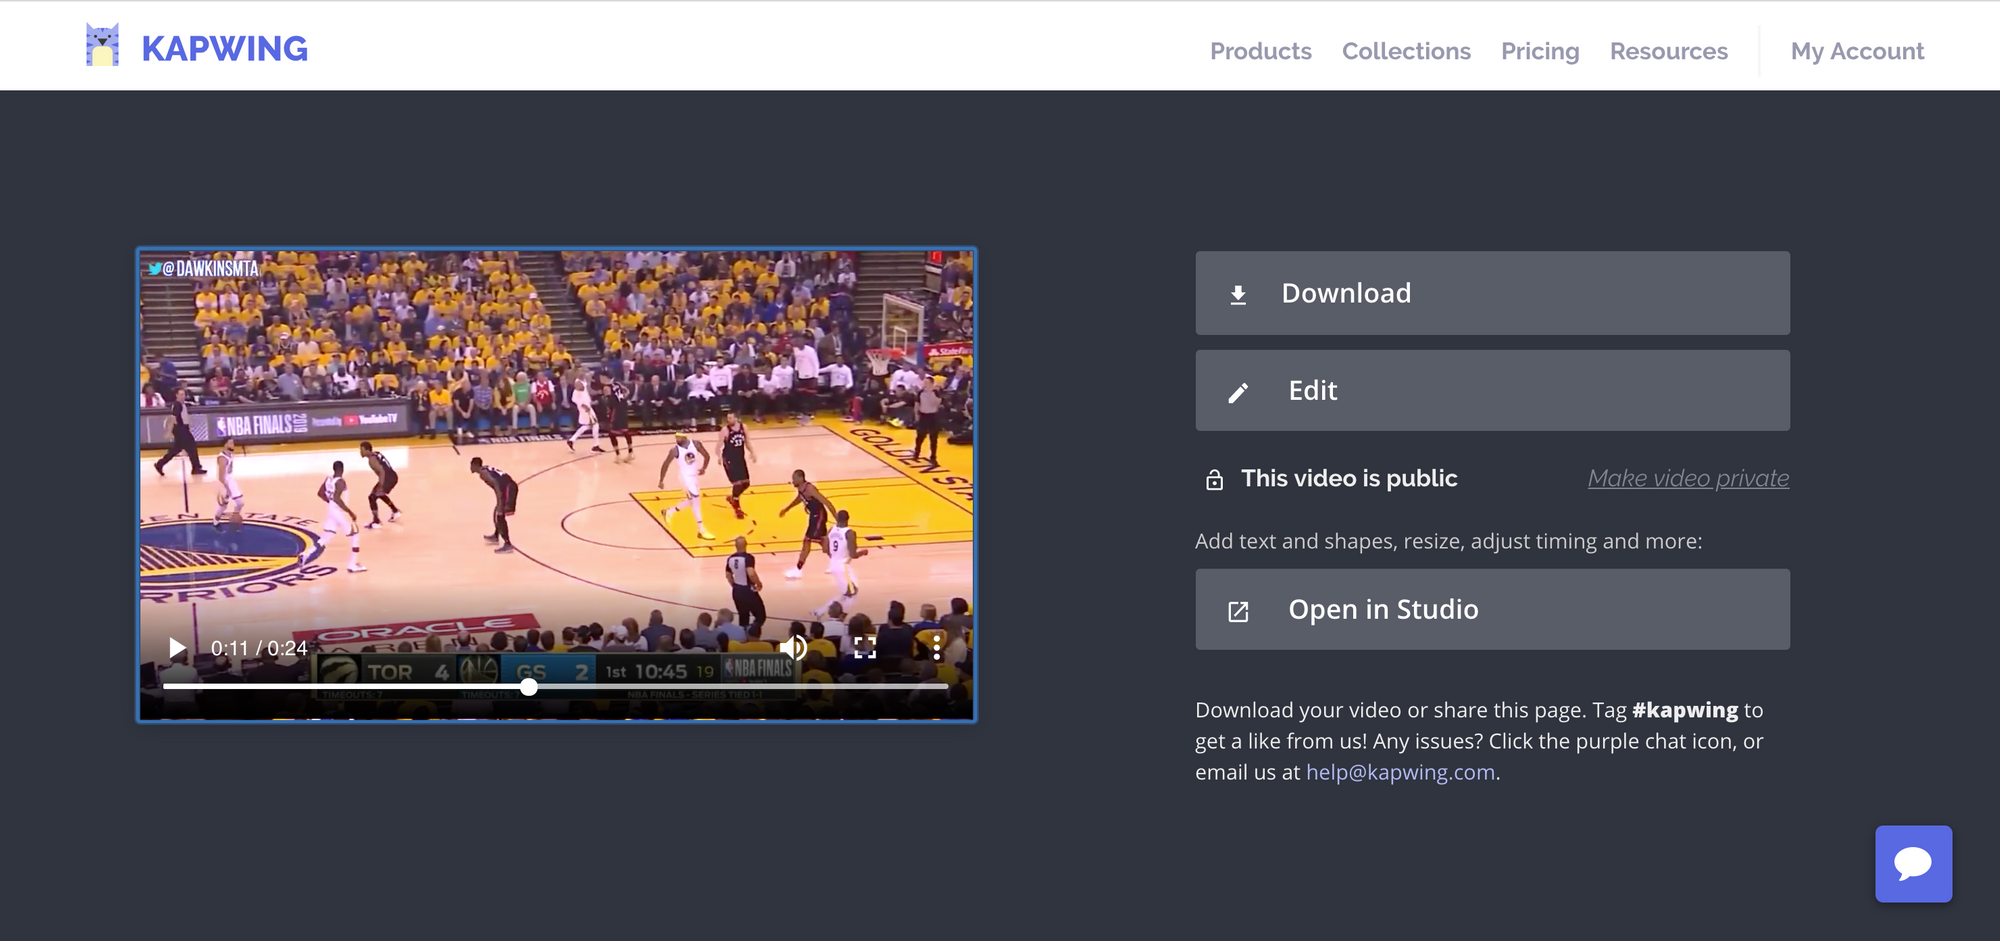Viewport: 2000px width, 941px height.
Task: Go to the Pricing page
Action: (1540, 51)
